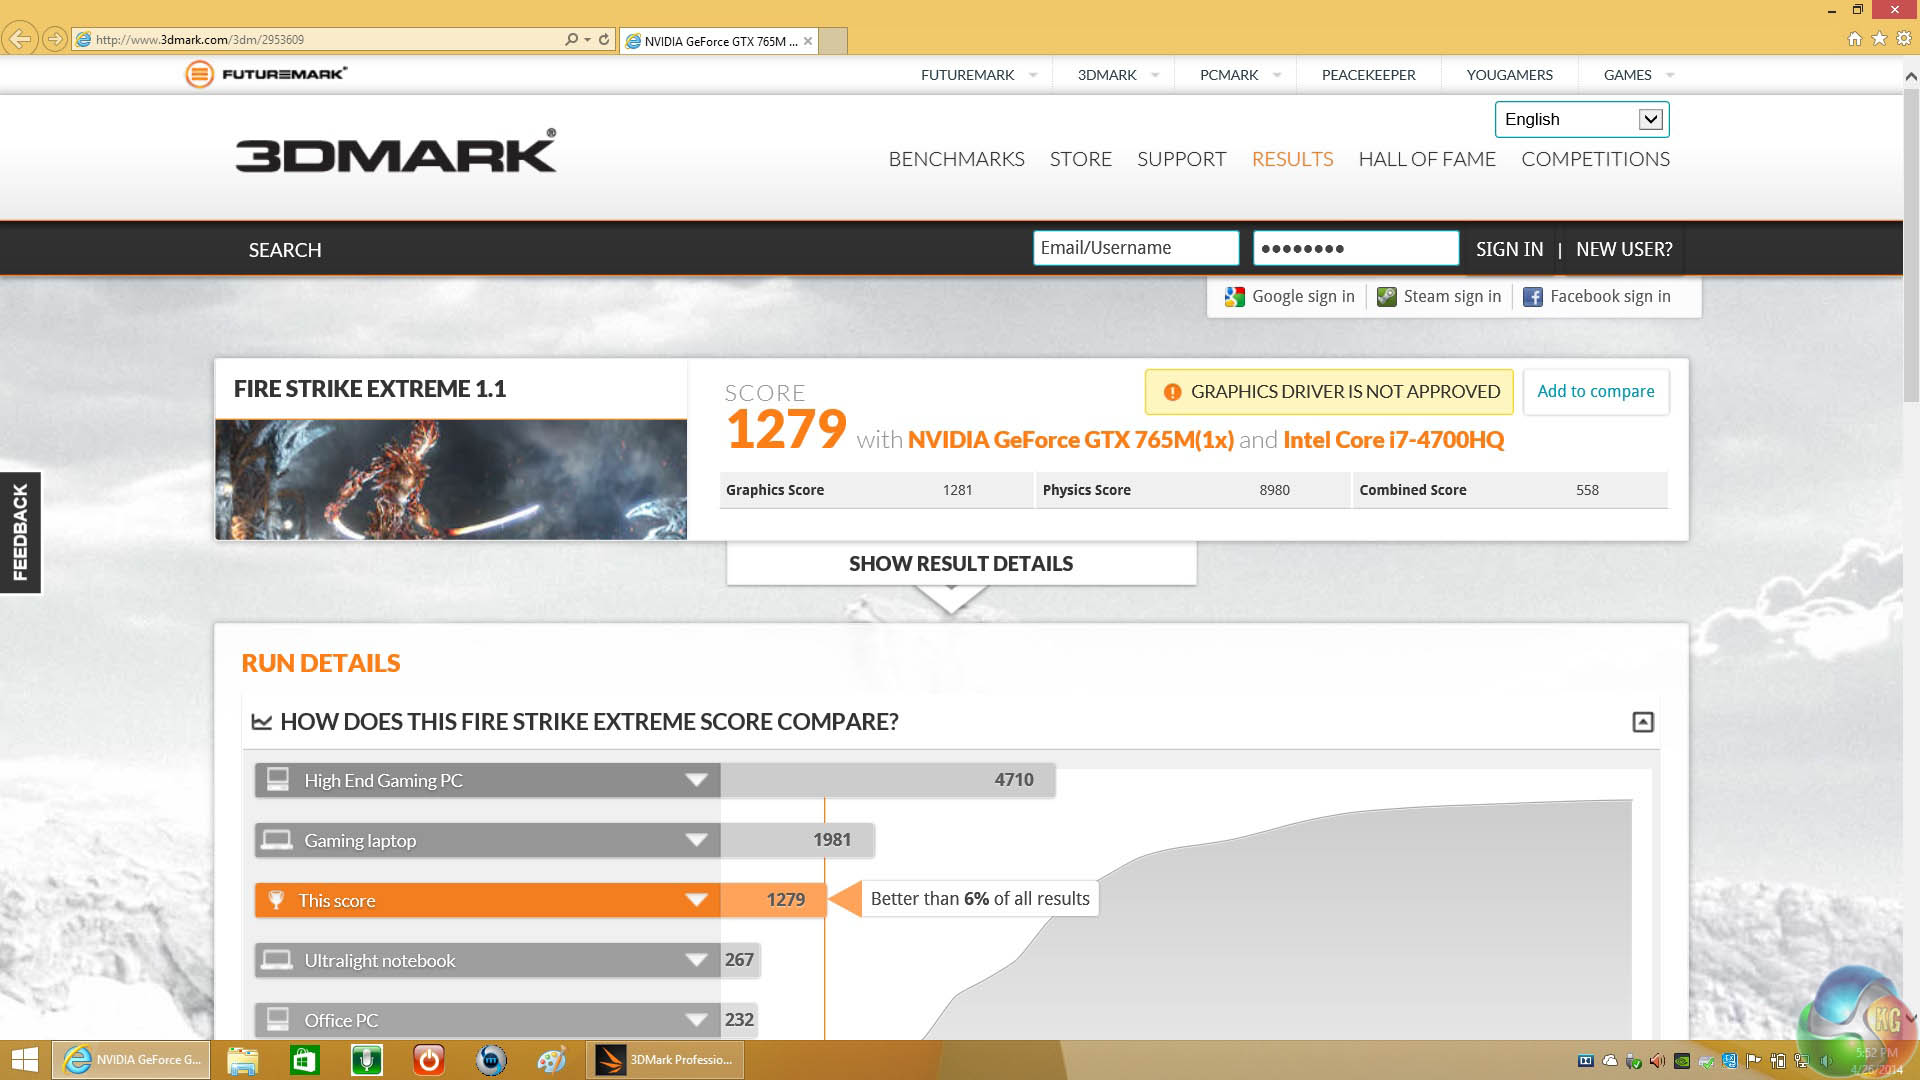The height and width of the screenshot is (1080, 1920).
Task: Click the Facebook sign in icon
Action: (x=1532, y=297)
